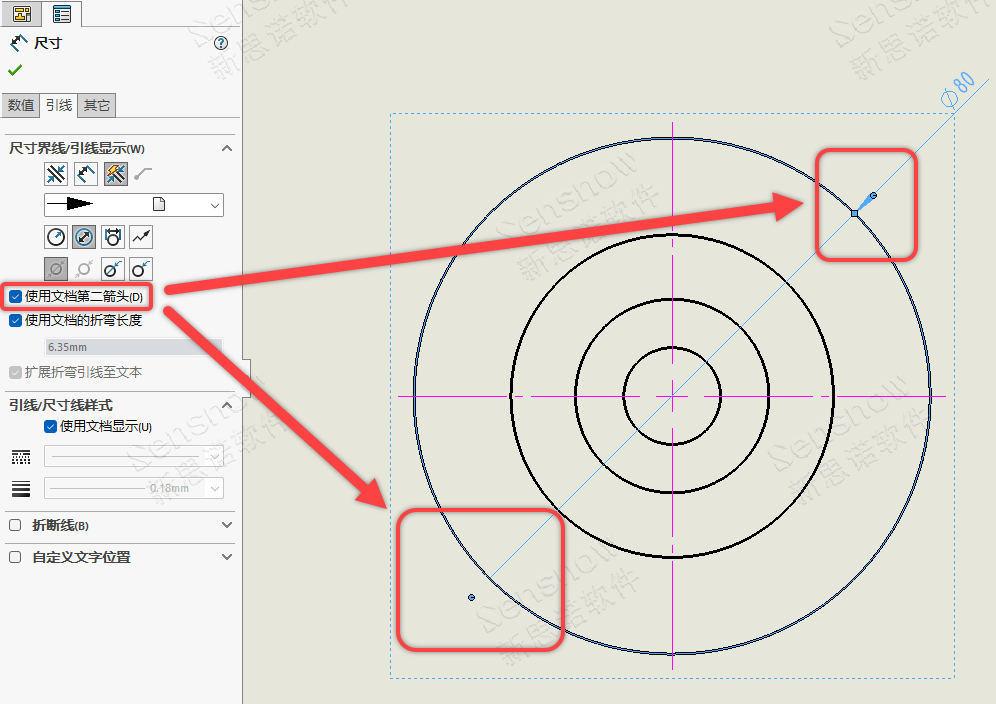Uncheck 使用文档第二箭头 checkbox
This screenshot has height=704, width=996.
(x=15, y=296)
